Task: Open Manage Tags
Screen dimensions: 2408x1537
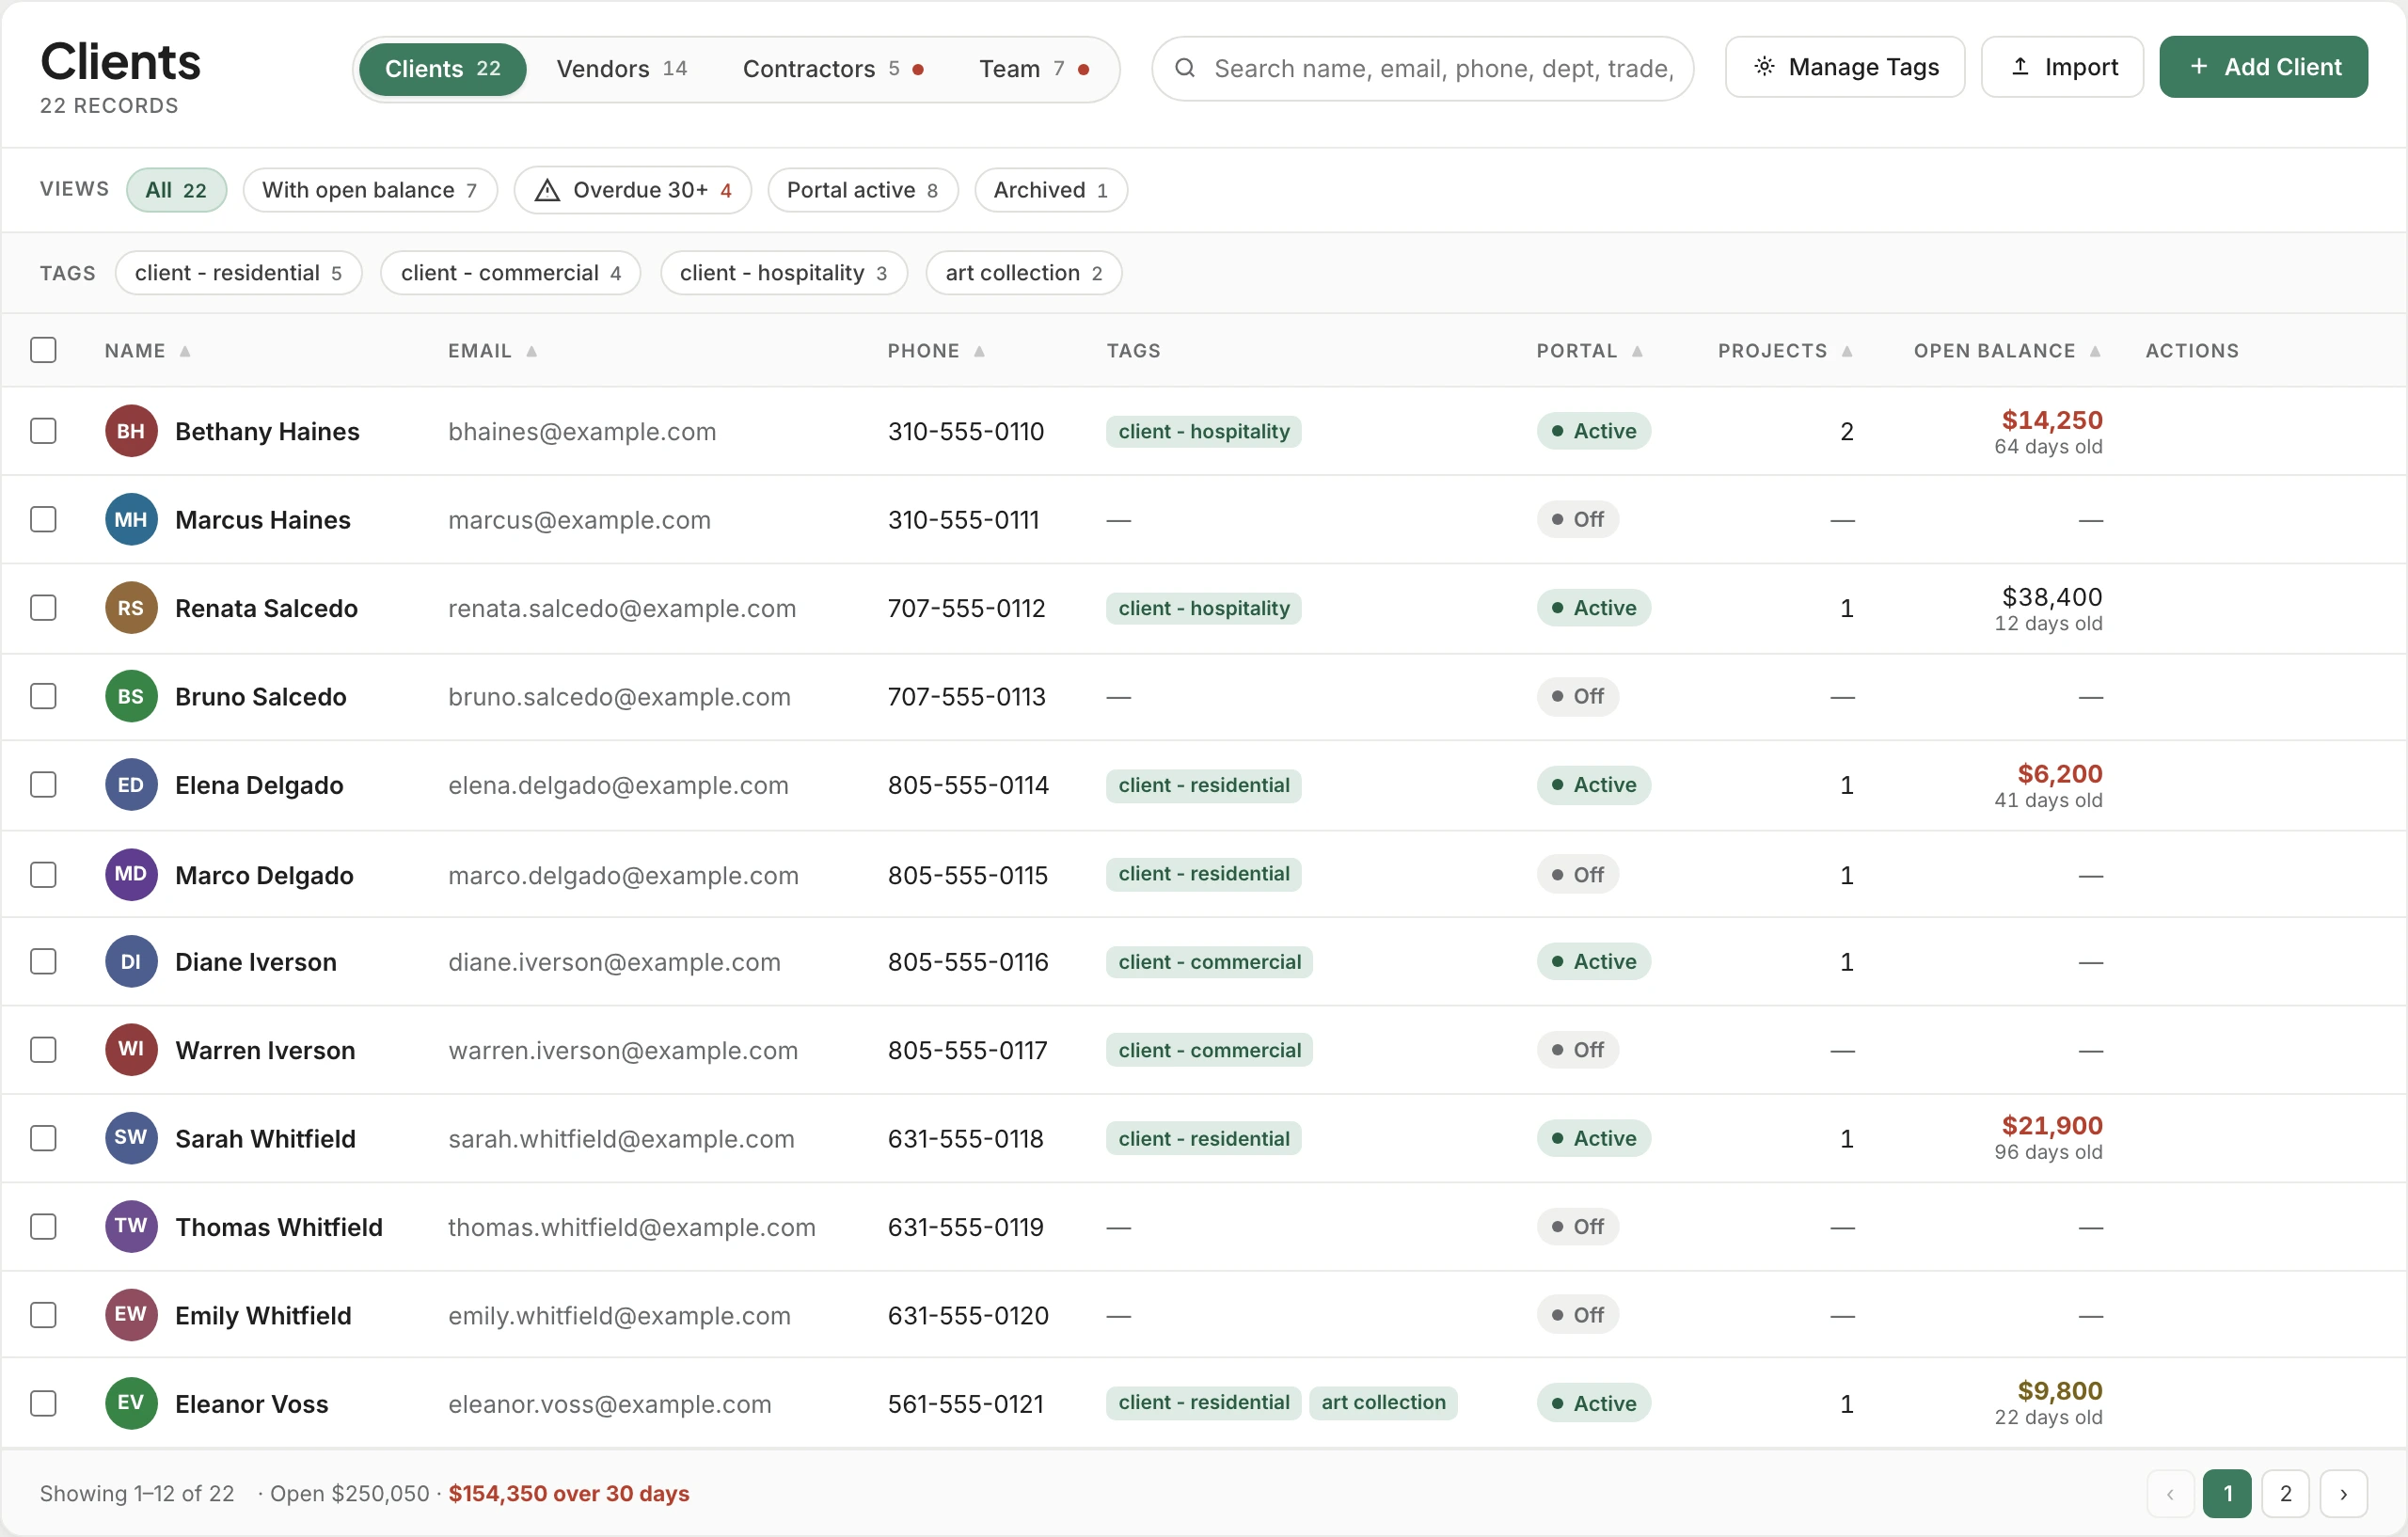Action: coord(1845,67)
